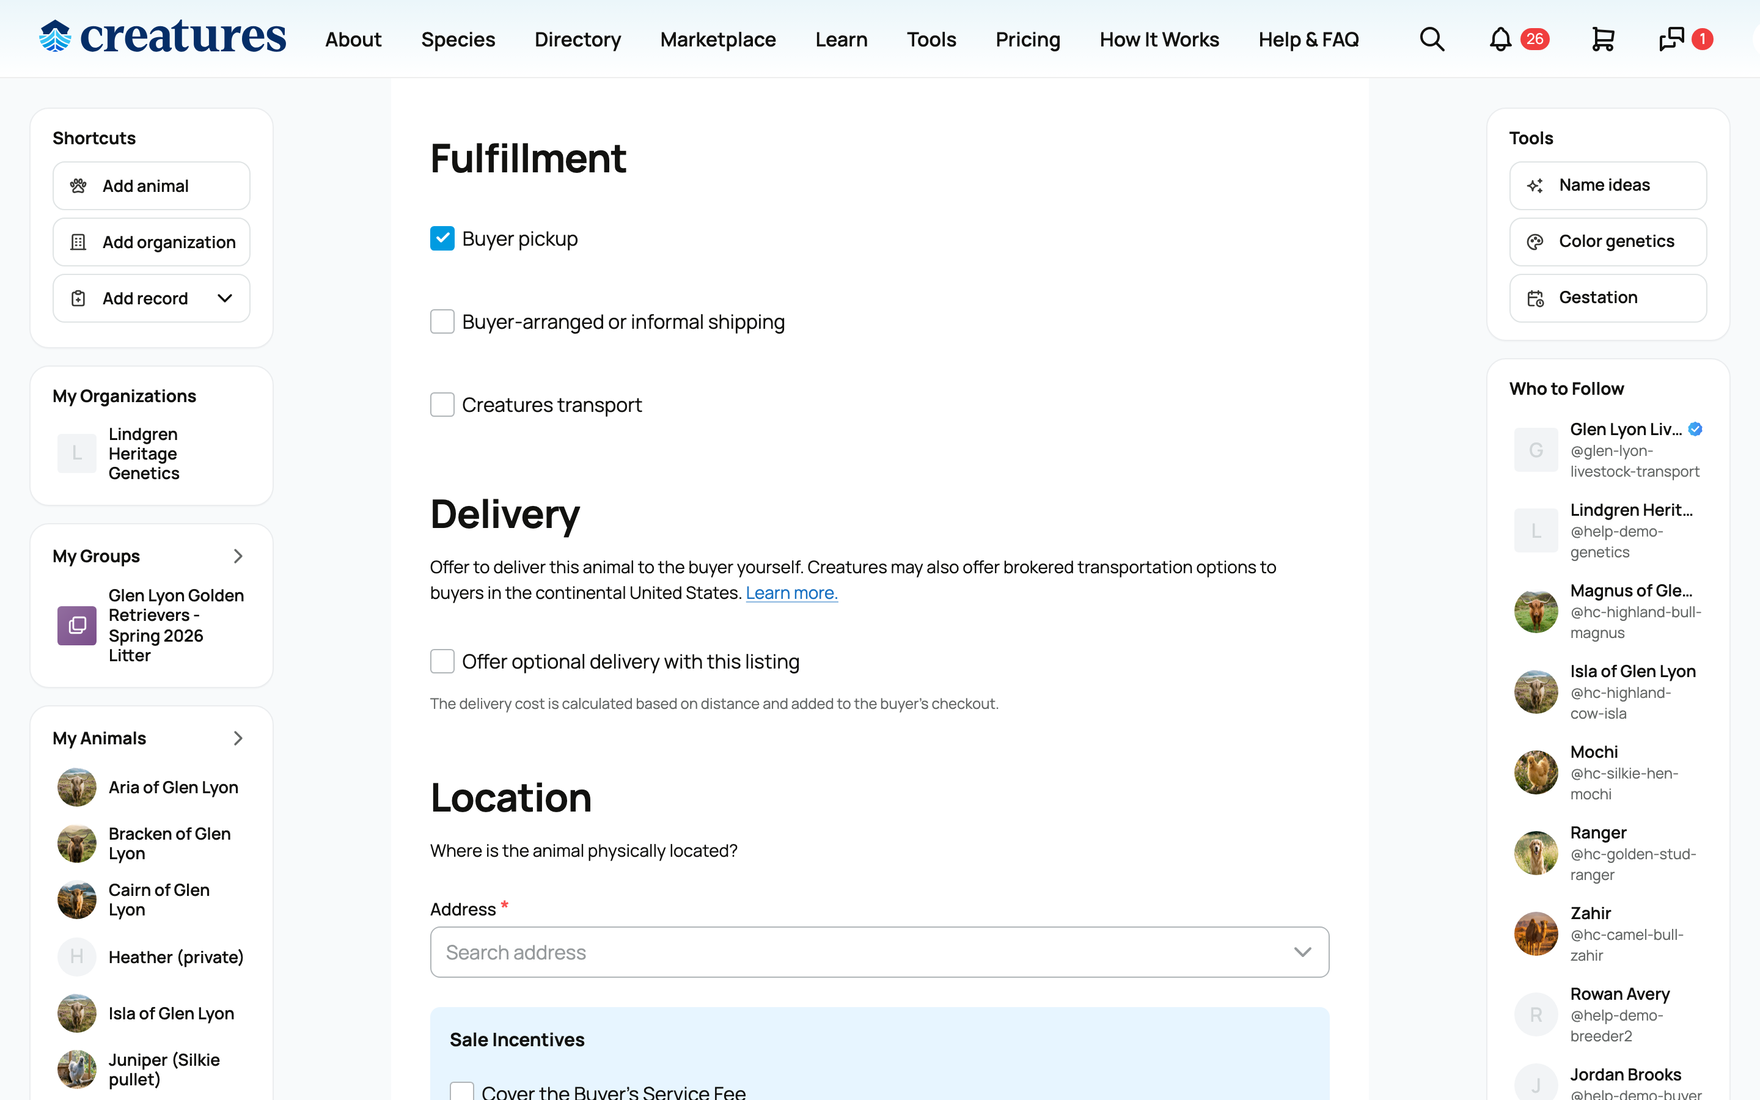
Task: Expand the My Animals chevron
Action: (238, 738)
